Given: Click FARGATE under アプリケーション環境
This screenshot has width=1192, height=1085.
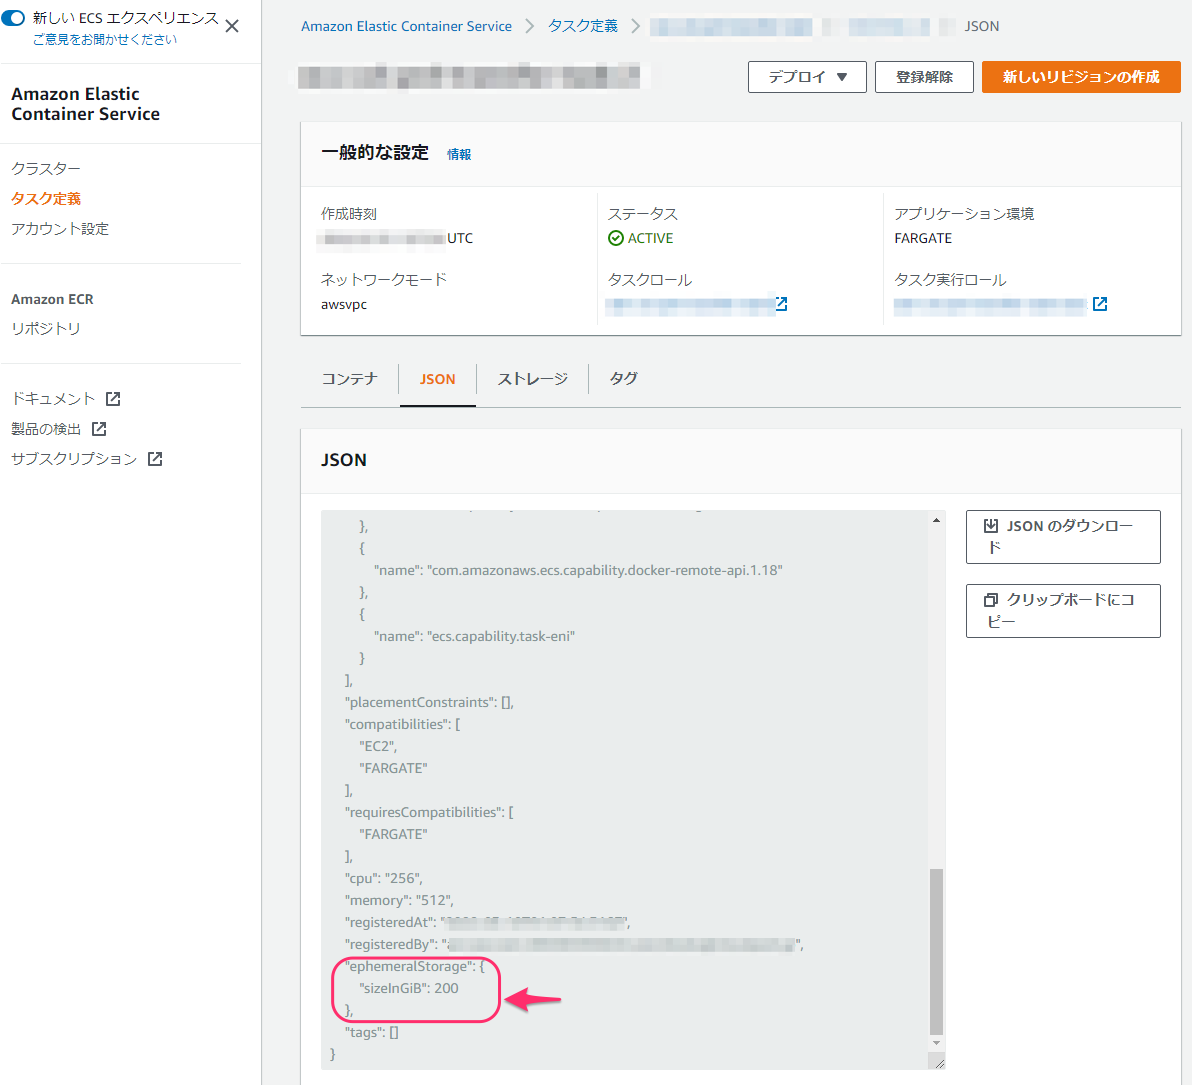Looking at the screenshot, I should 923,238.
